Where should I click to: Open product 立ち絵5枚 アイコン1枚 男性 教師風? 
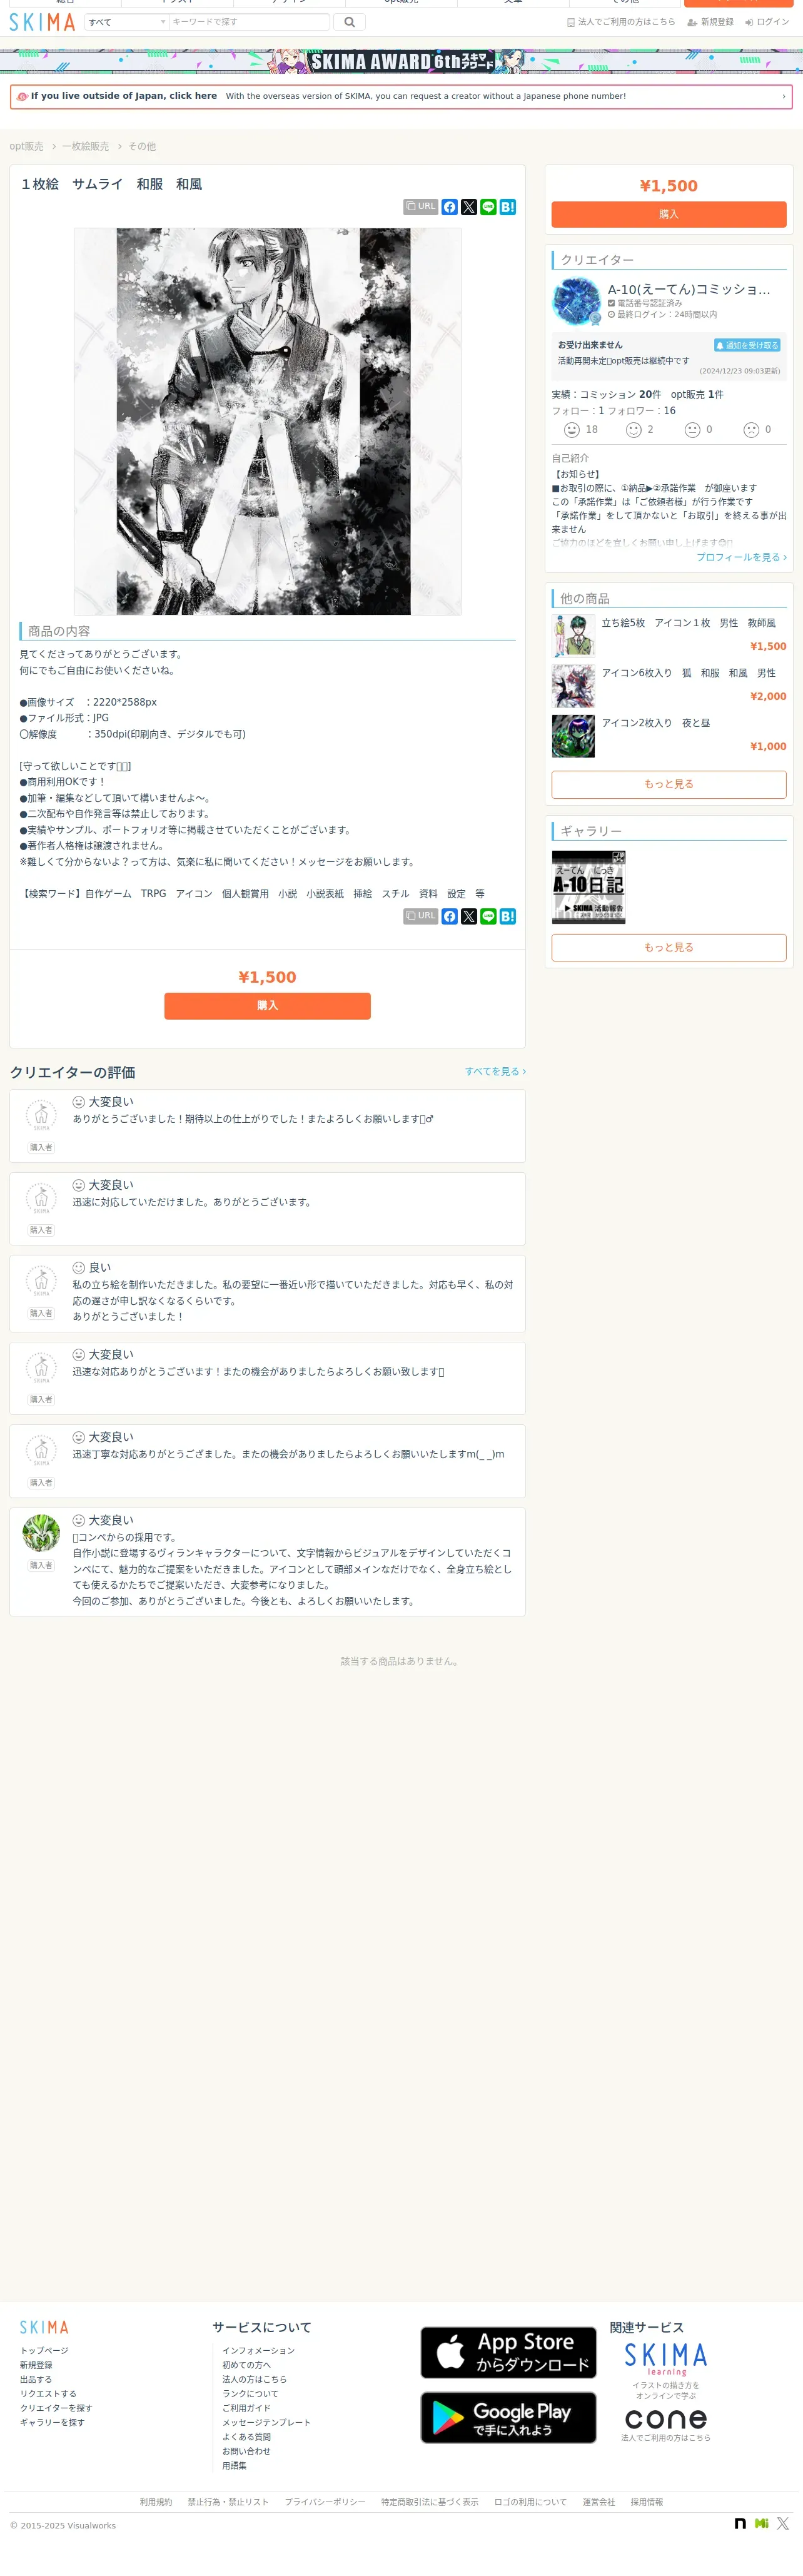[688, 623]
